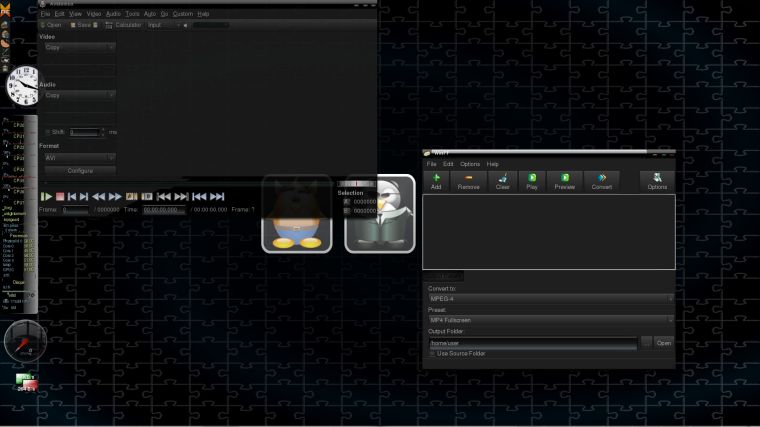The height and width of the screenshot is (427, 760).
Task: Open the Calculator tool in Avidemux
Action: pos(123,25)
